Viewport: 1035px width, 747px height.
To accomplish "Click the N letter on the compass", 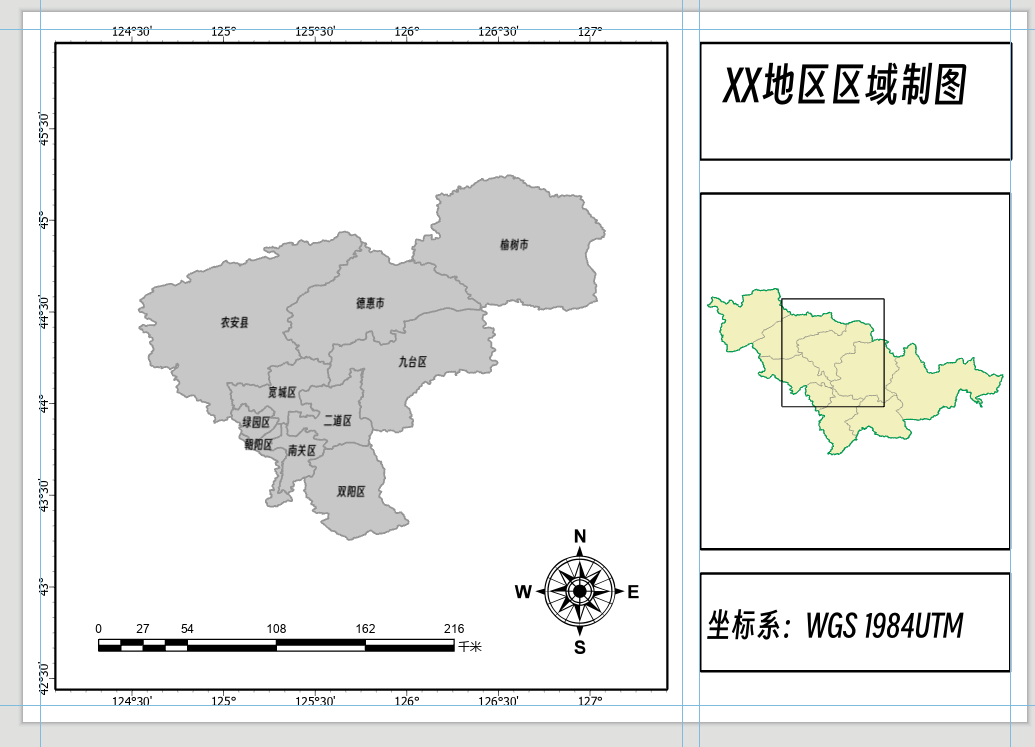I will click(580, 536).
